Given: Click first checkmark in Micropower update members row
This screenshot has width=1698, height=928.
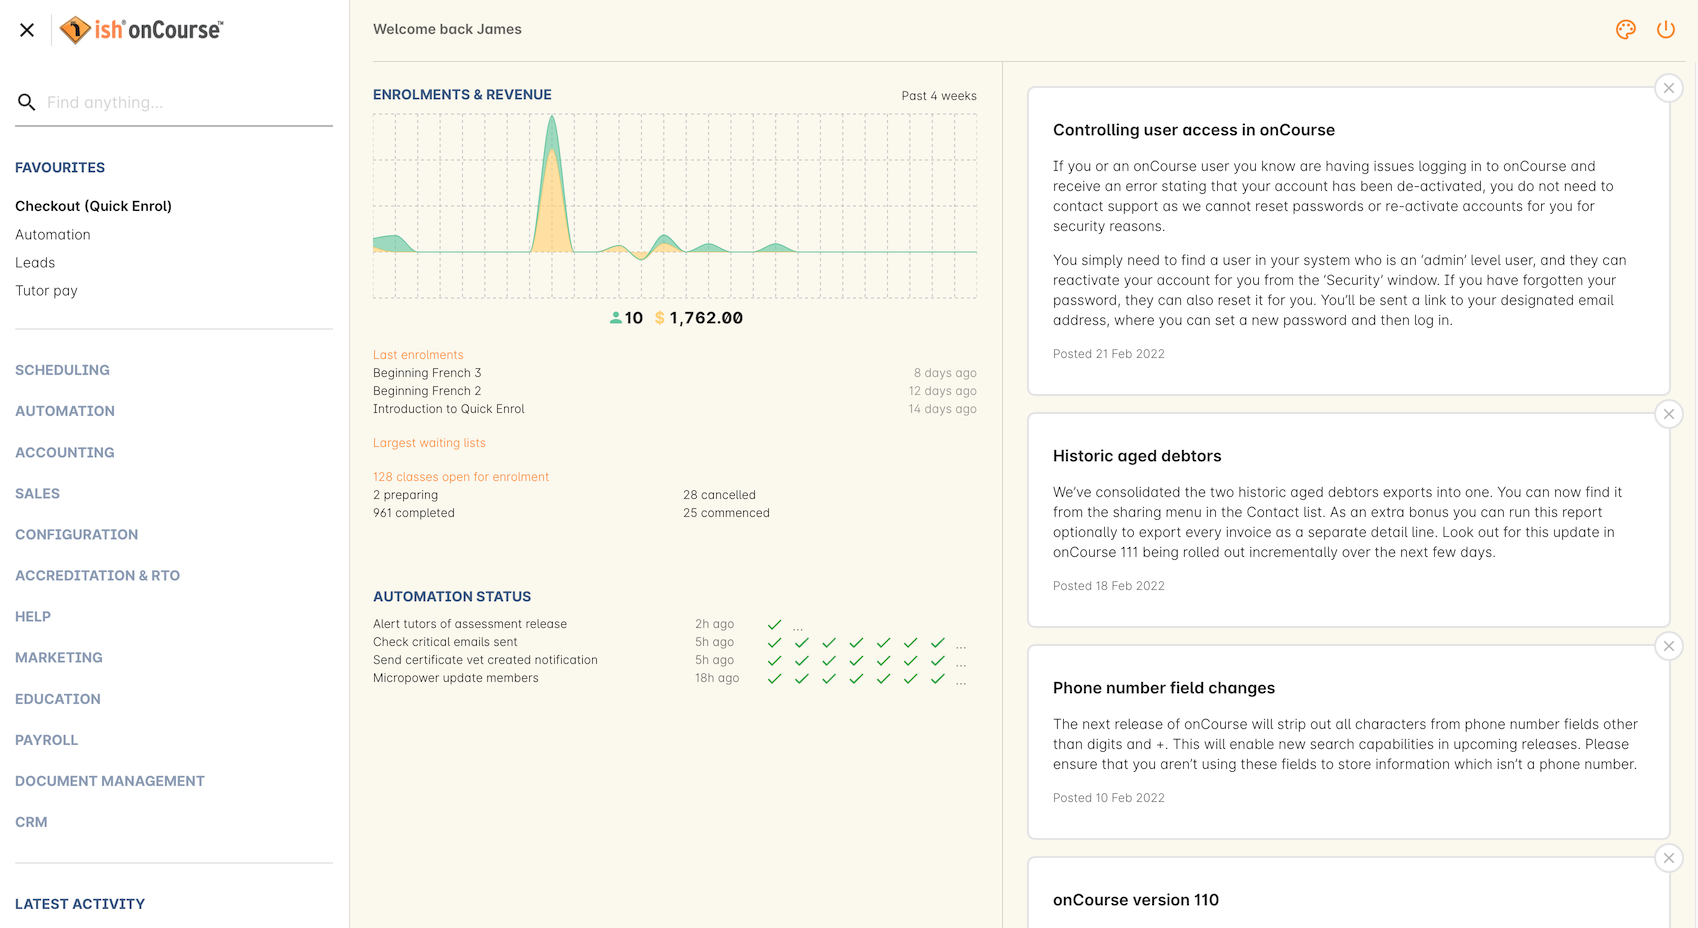Looking at the screenshot, I should [x=774, y=679].
